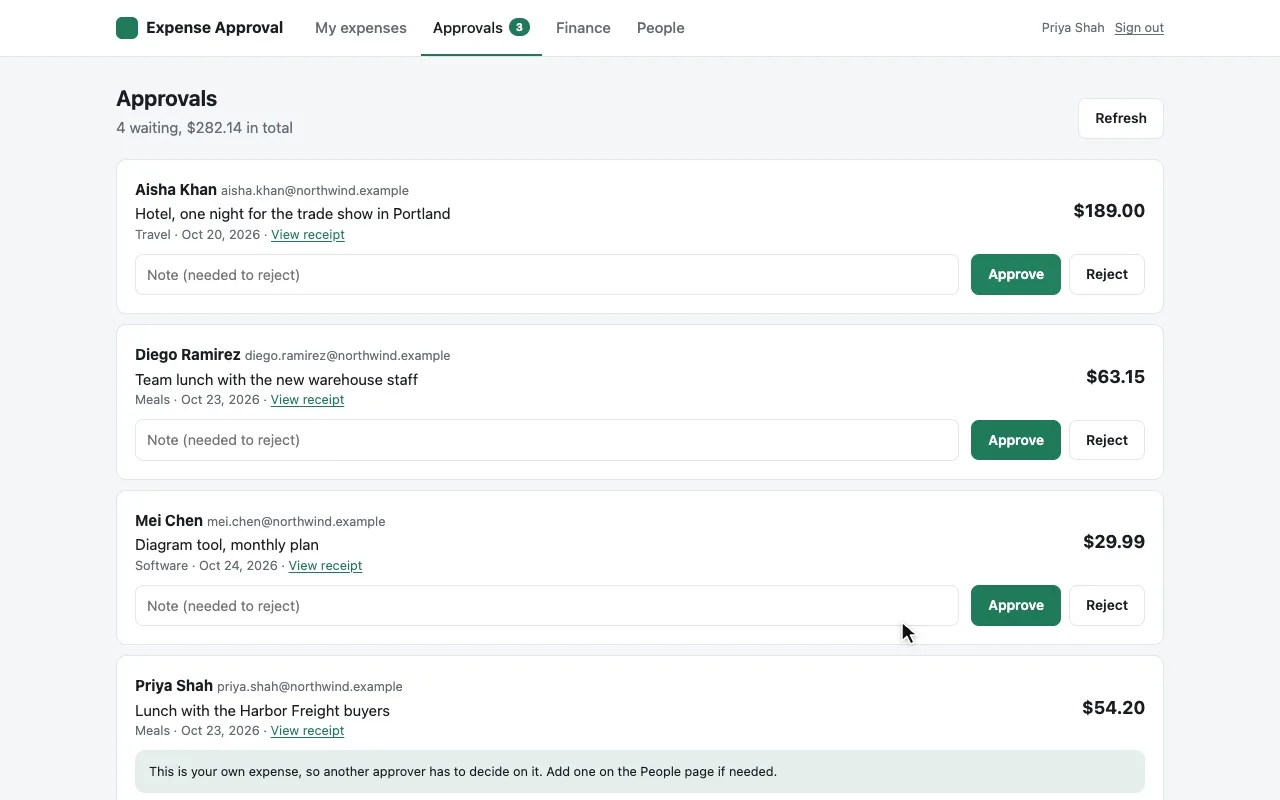Image resolution: width=1280 pixels, height=800 pixels.
Task: Reject Mei Chen's diagram tool expense
Action: 1107,605
